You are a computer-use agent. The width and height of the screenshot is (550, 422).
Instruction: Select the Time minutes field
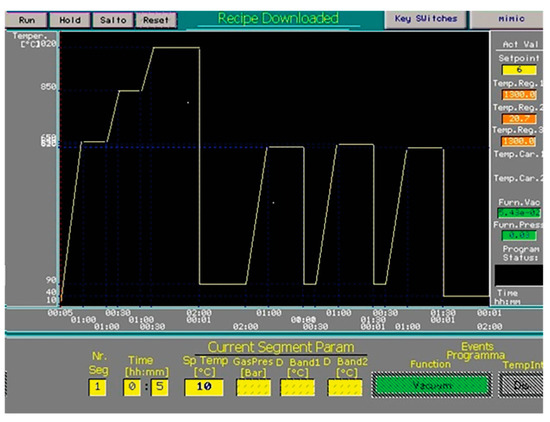tap(160, 387)
